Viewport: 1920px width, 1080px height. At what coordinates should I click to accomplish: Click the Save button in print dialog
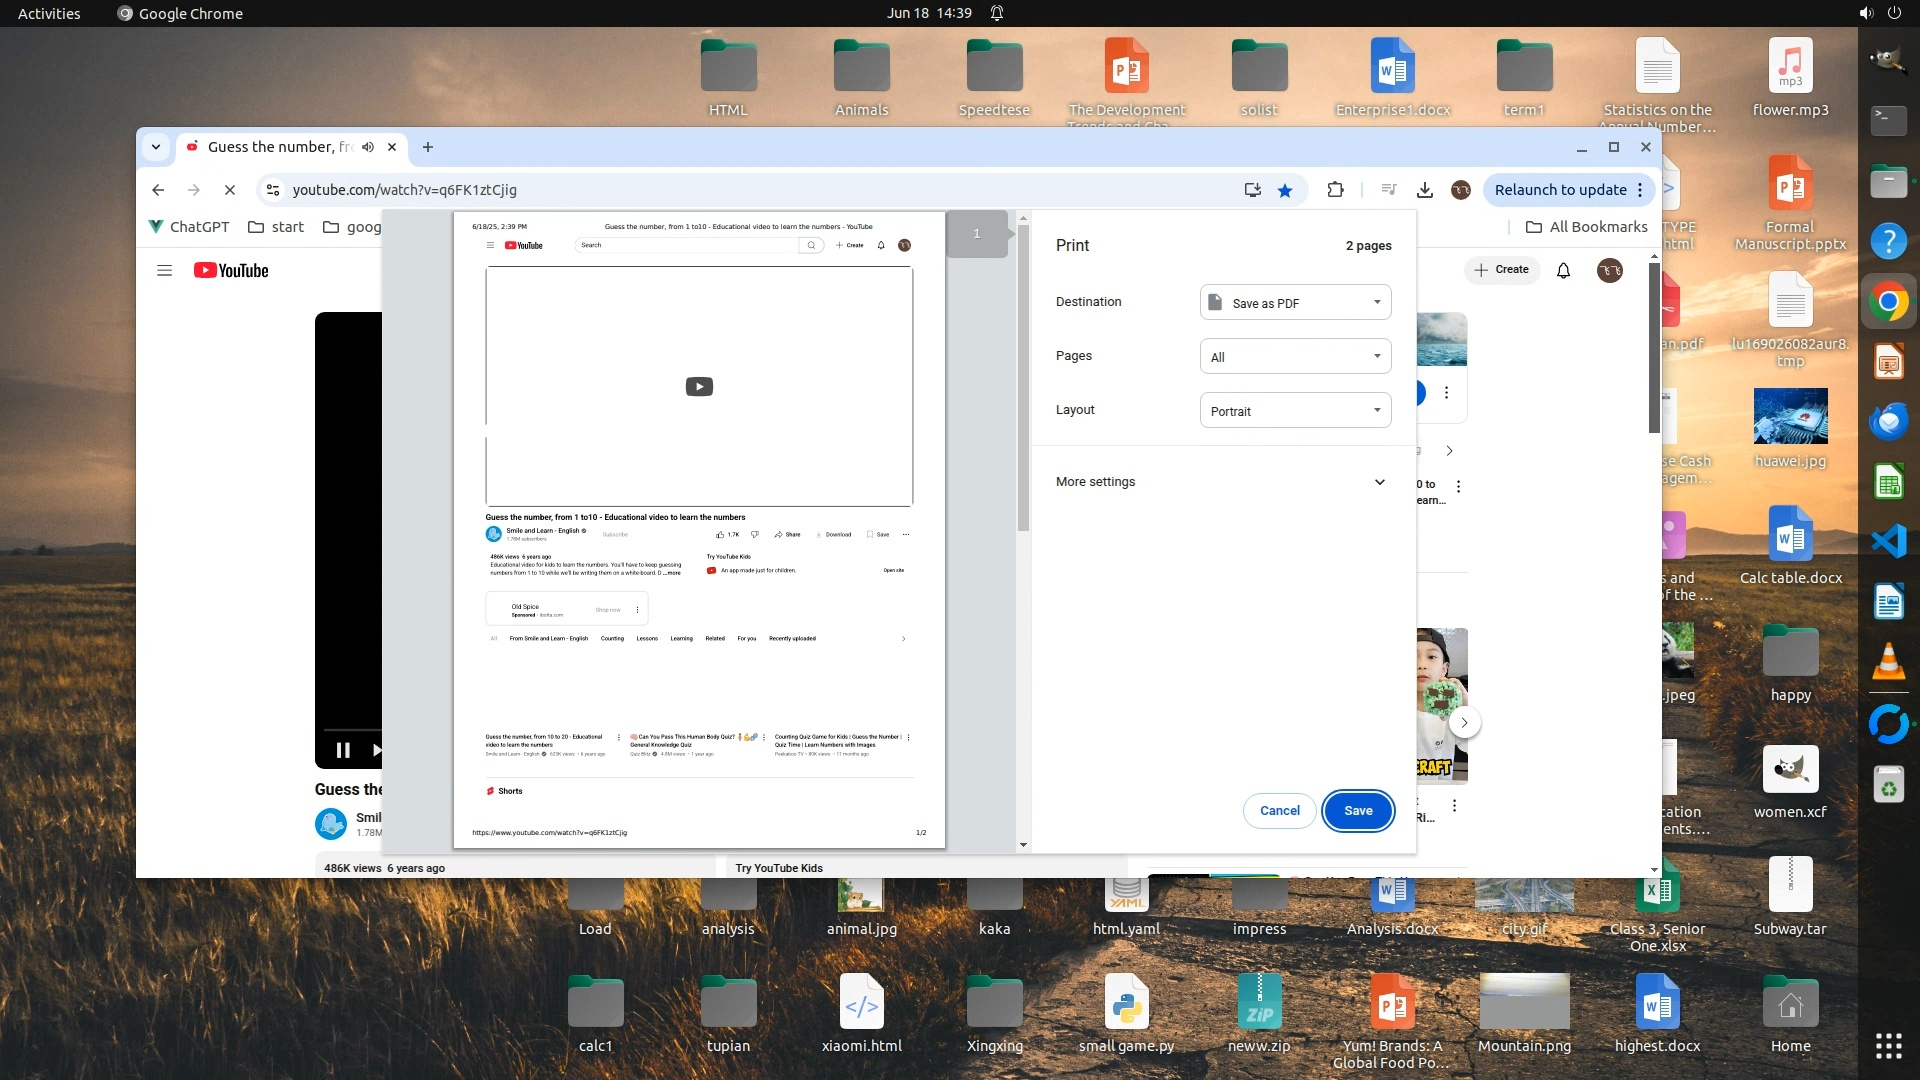1357,811
